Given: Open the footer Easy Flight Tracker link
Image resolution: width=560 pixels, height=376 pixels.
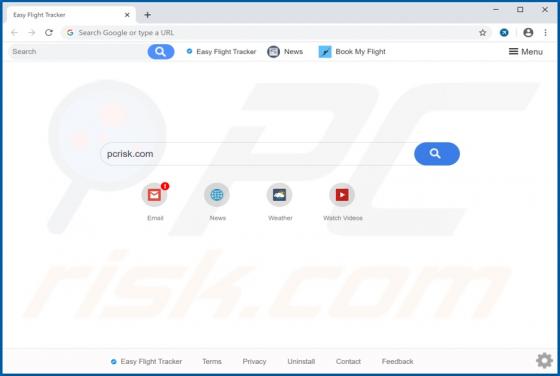Looking at the screenshot, I should point(146,361).
